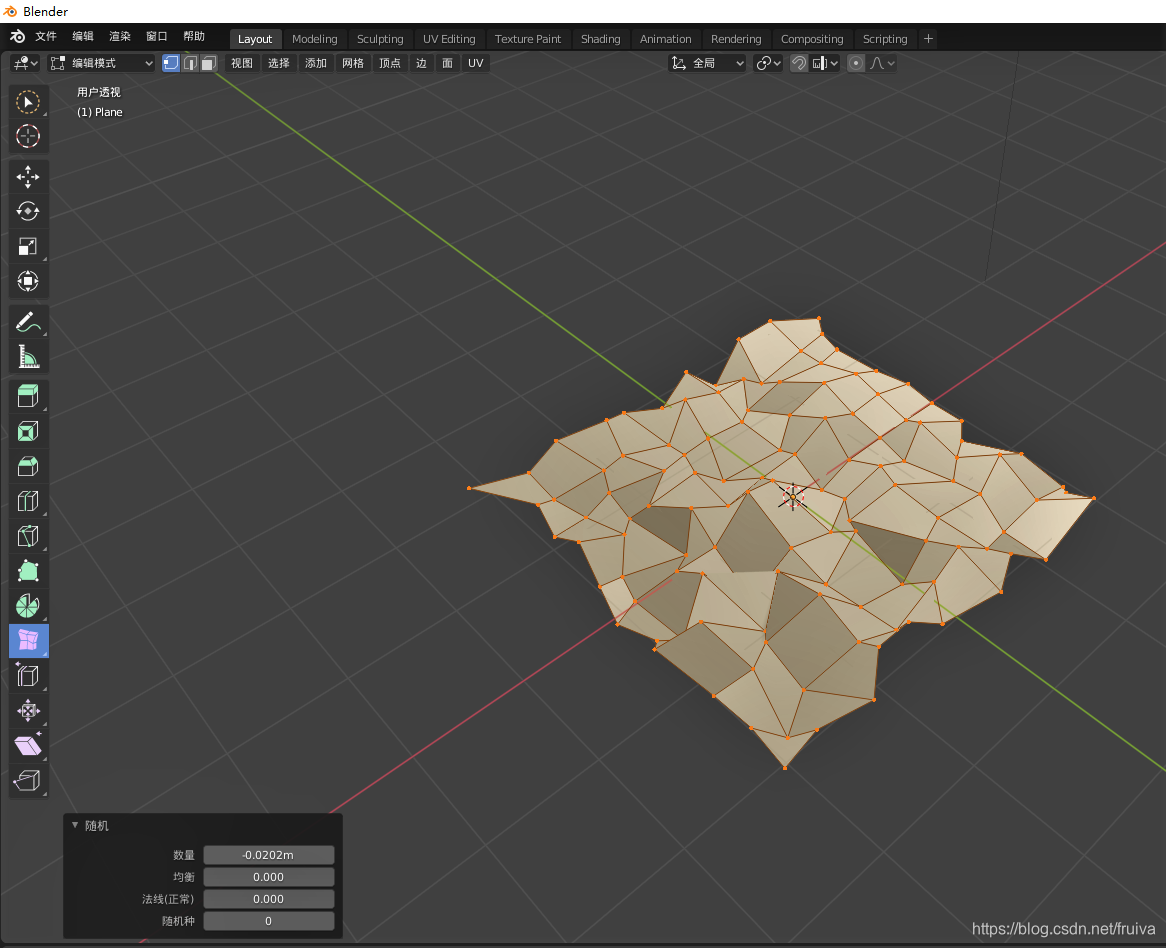The width and height of the screenshot is (1166, 948).
Task: Open the 窗口 menu
Action: tap(157, 36)
